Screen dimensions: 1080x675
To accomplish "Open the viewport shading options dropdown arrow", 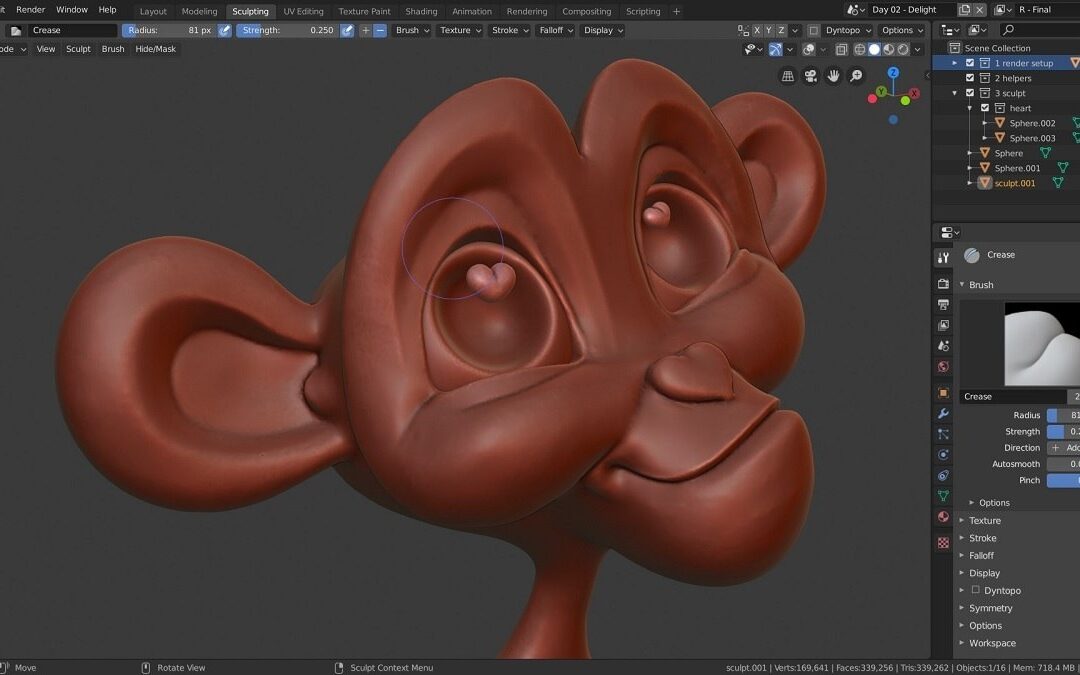I will click(x=917, y=49).
